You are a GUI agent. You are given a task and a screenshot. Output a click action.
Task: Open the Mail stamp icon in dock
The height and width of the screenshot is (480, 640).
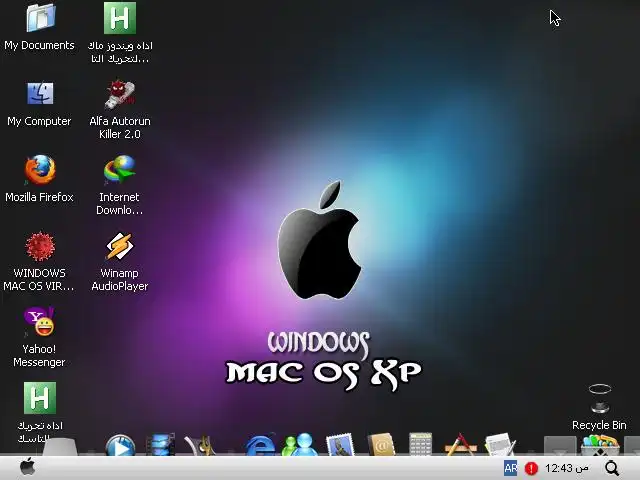[x=340, y=445]
